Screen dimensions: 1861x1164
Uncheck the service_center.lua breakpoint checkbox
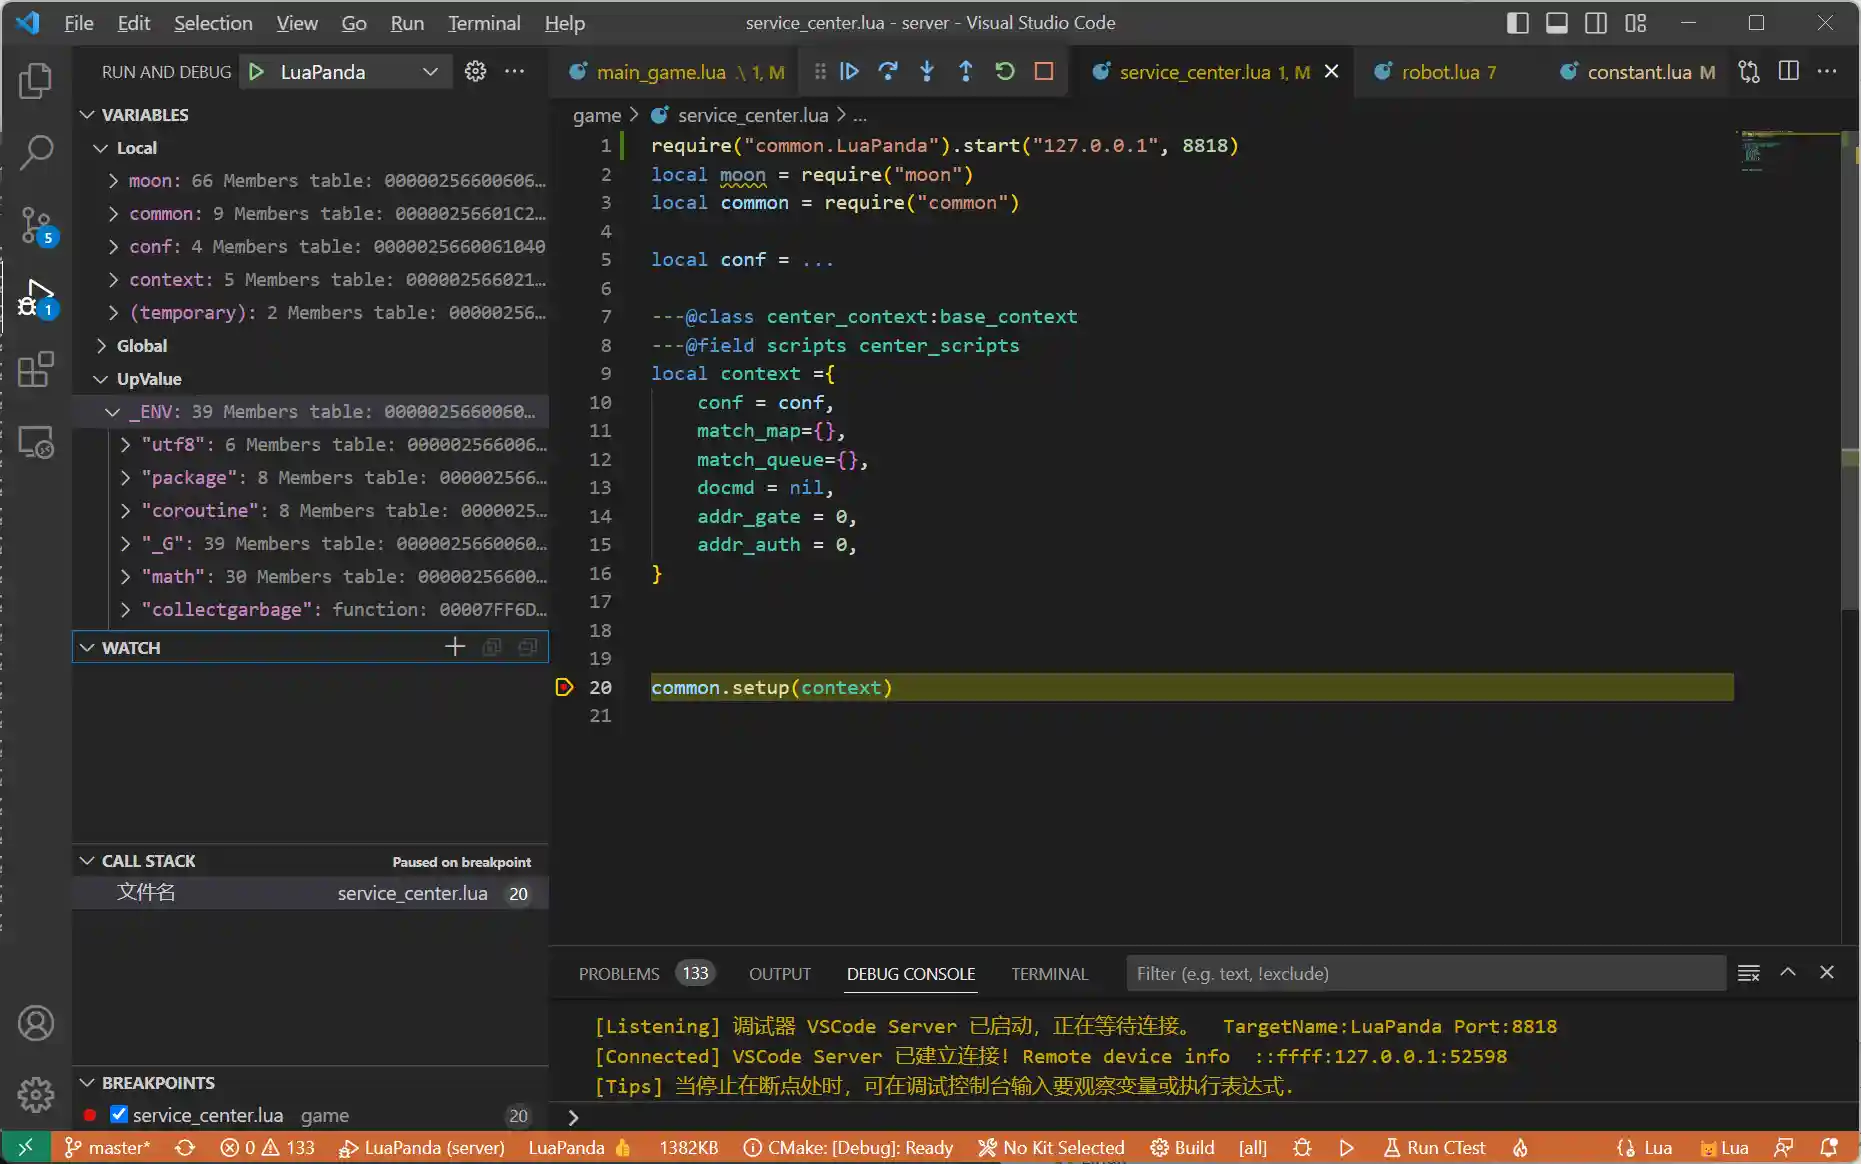point(119,1114)
